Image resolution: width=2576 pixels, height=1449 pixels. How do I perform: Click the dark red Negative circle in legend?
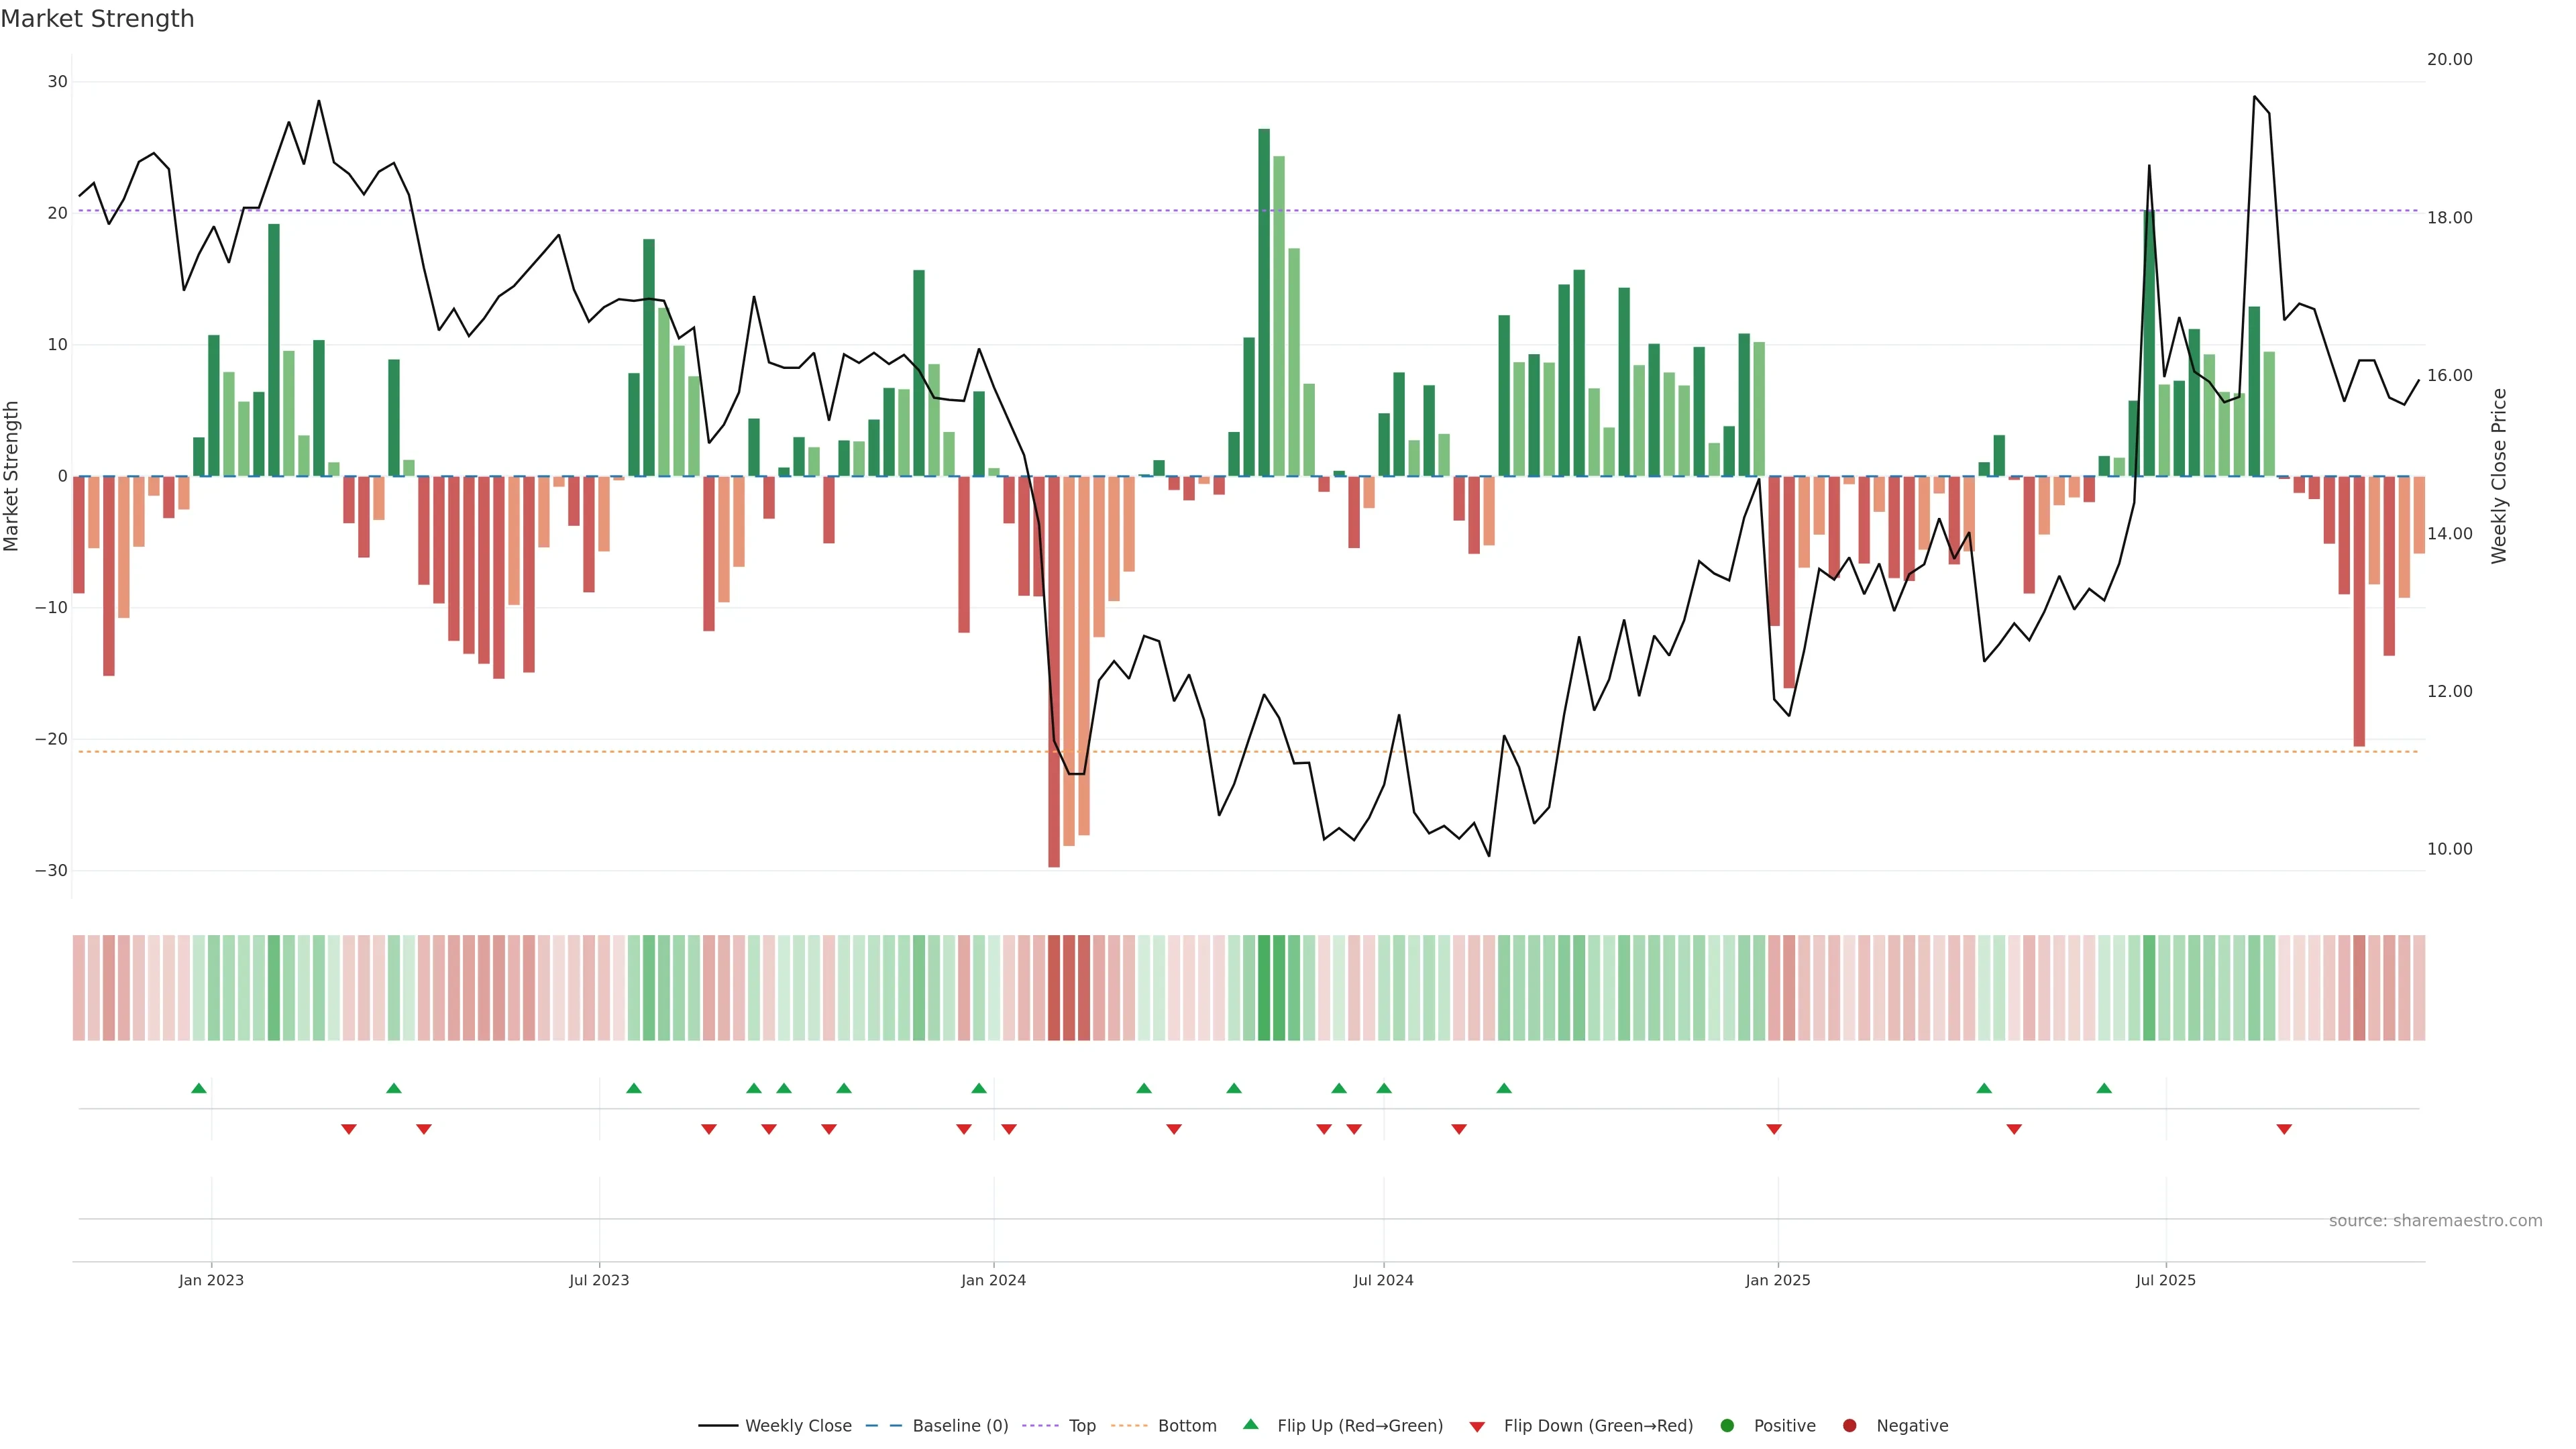[x=1849, y=1426]
